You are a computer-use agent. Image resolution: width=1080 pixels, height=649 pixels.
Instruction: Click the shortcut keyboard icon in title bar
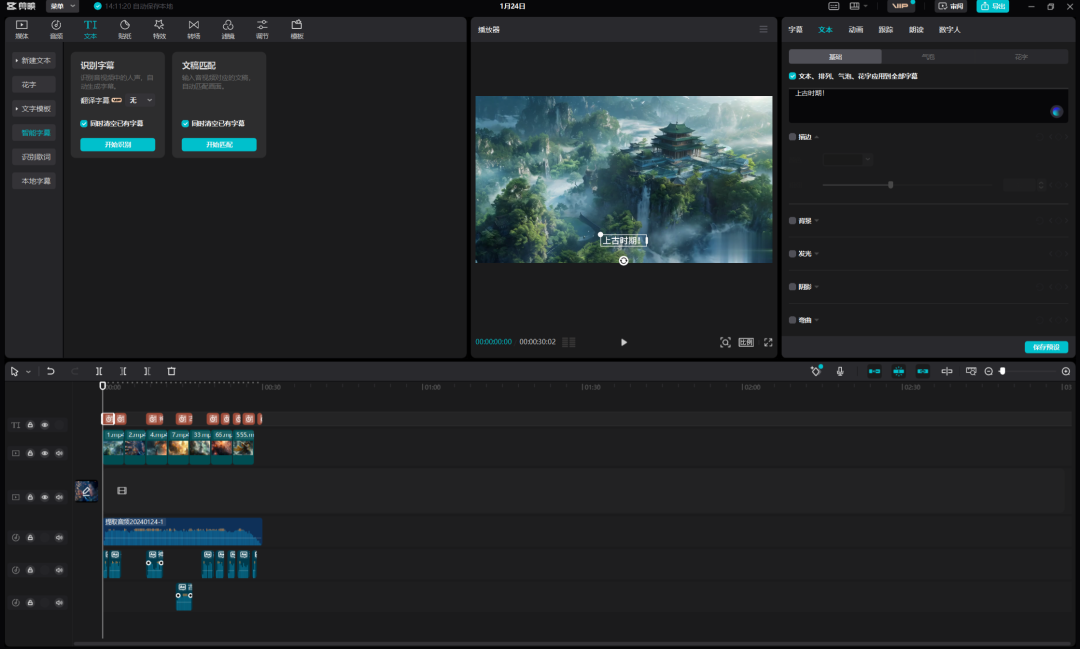click(x=833, y=6)
